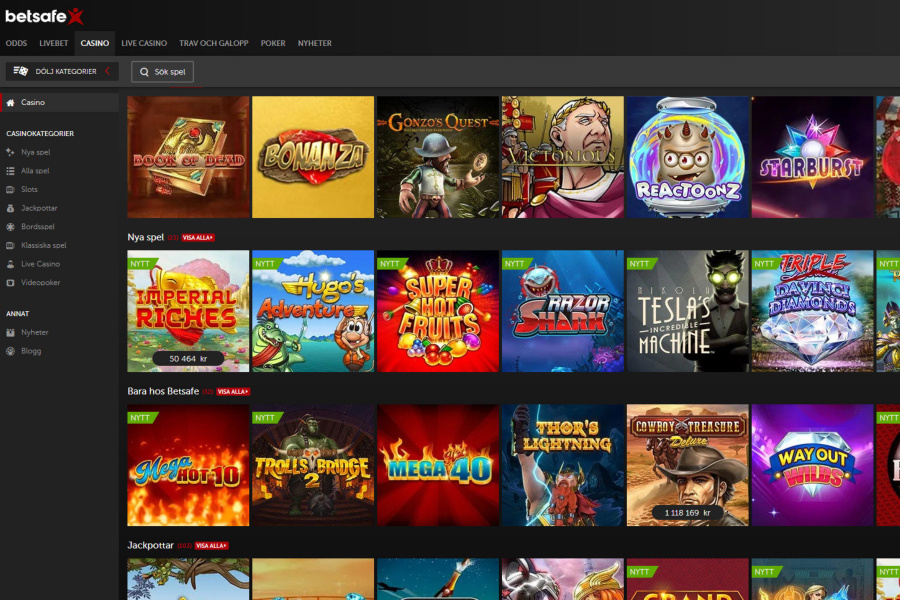900x600 pixels.
Task: Open Cowboy Treasure Deluxe game
Action: coord(688,465)
